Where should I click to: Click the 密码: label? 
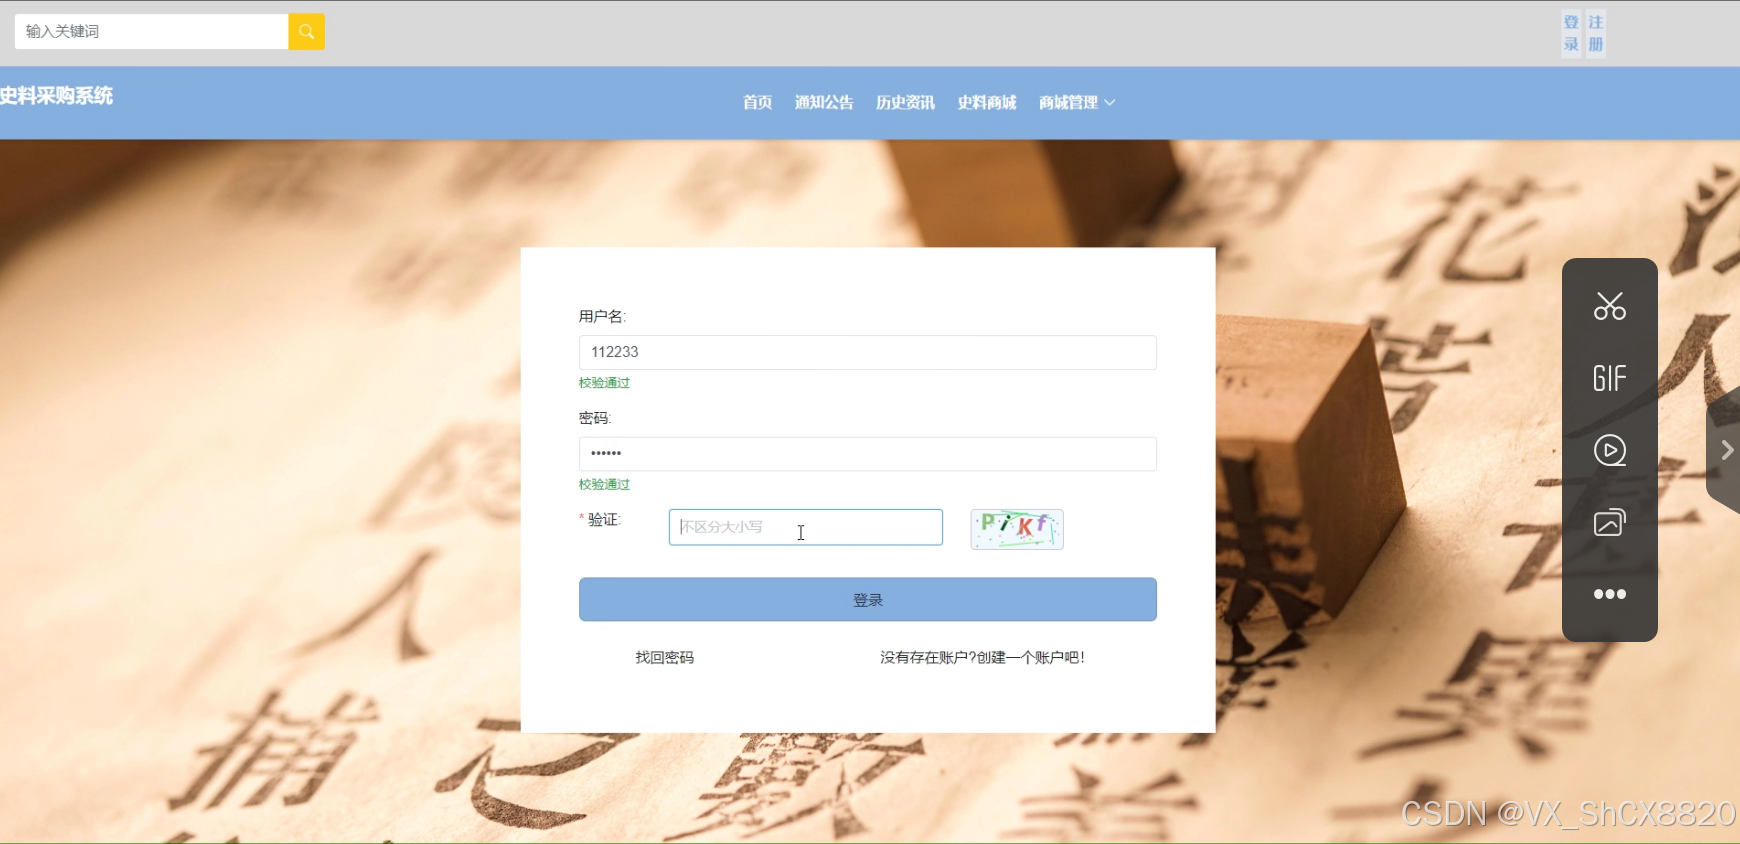pos(595,418)
